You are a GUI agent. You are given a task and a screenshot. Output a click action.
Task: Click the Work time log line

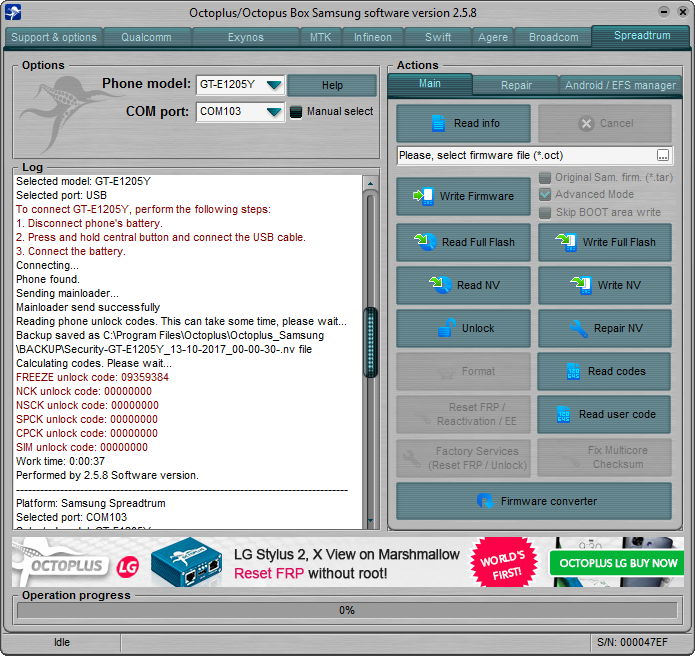click(x=60, y=461)
